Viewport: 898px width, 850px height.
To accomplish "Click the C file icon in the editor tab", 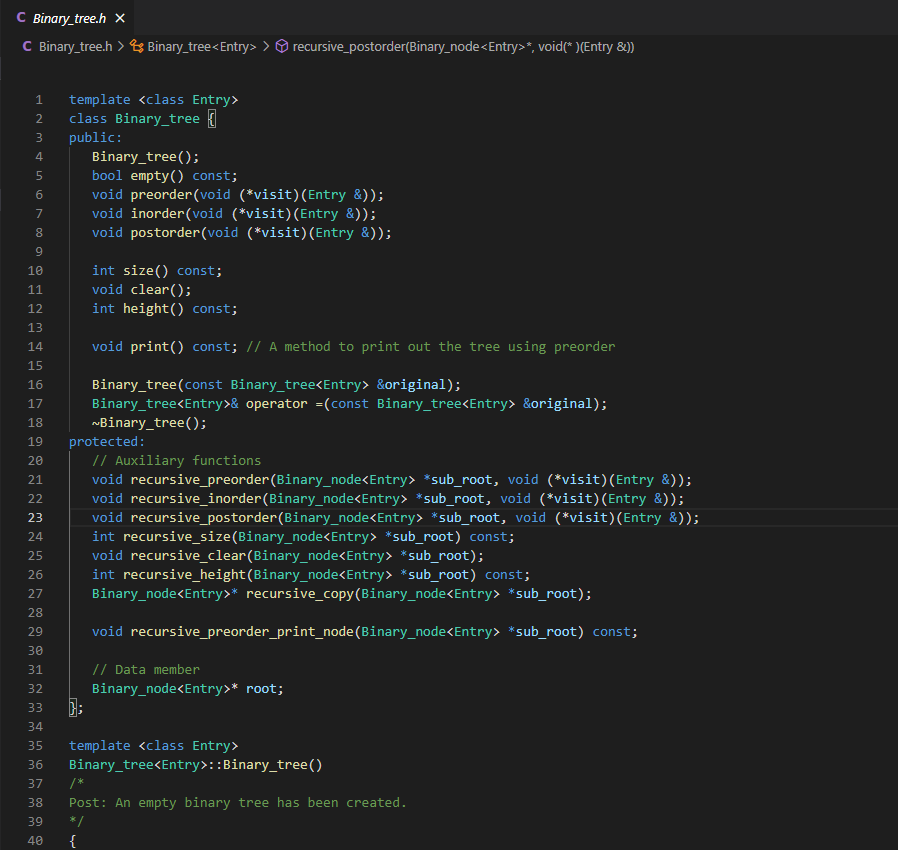I will [x=22, y=18].
